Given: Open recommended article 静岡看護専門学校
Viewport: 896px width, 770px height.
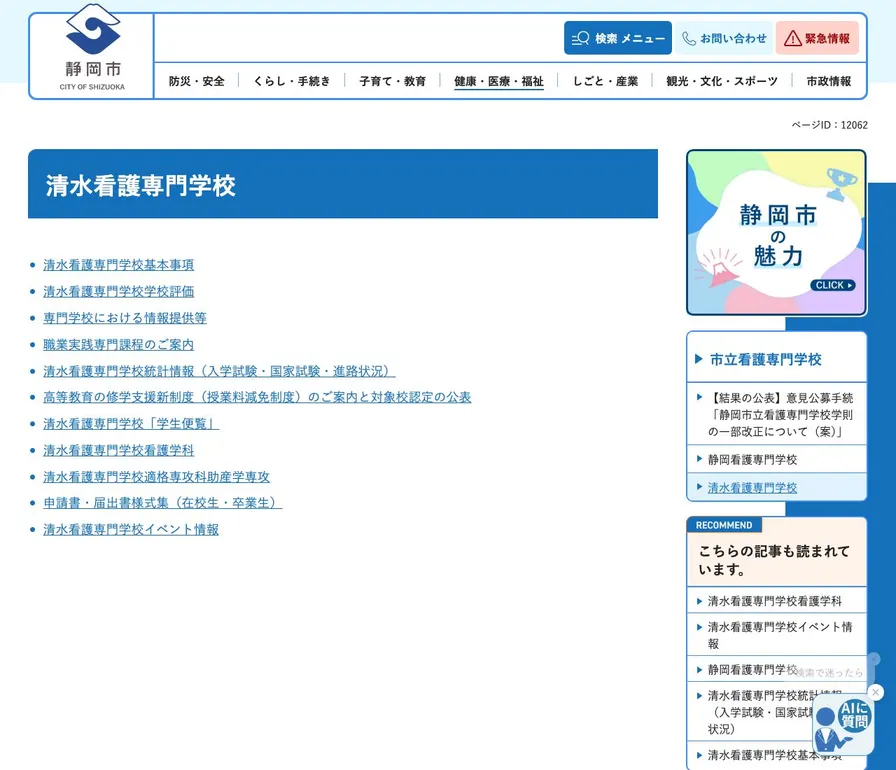Looking at the screenshot, I should tap(777, 669).
